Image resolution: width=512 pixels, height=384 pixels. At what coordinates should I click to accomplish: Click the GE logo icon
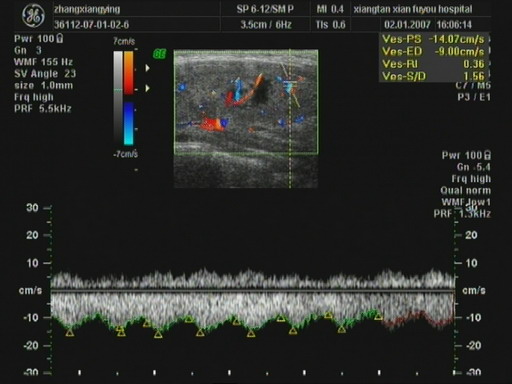[33, 16]
